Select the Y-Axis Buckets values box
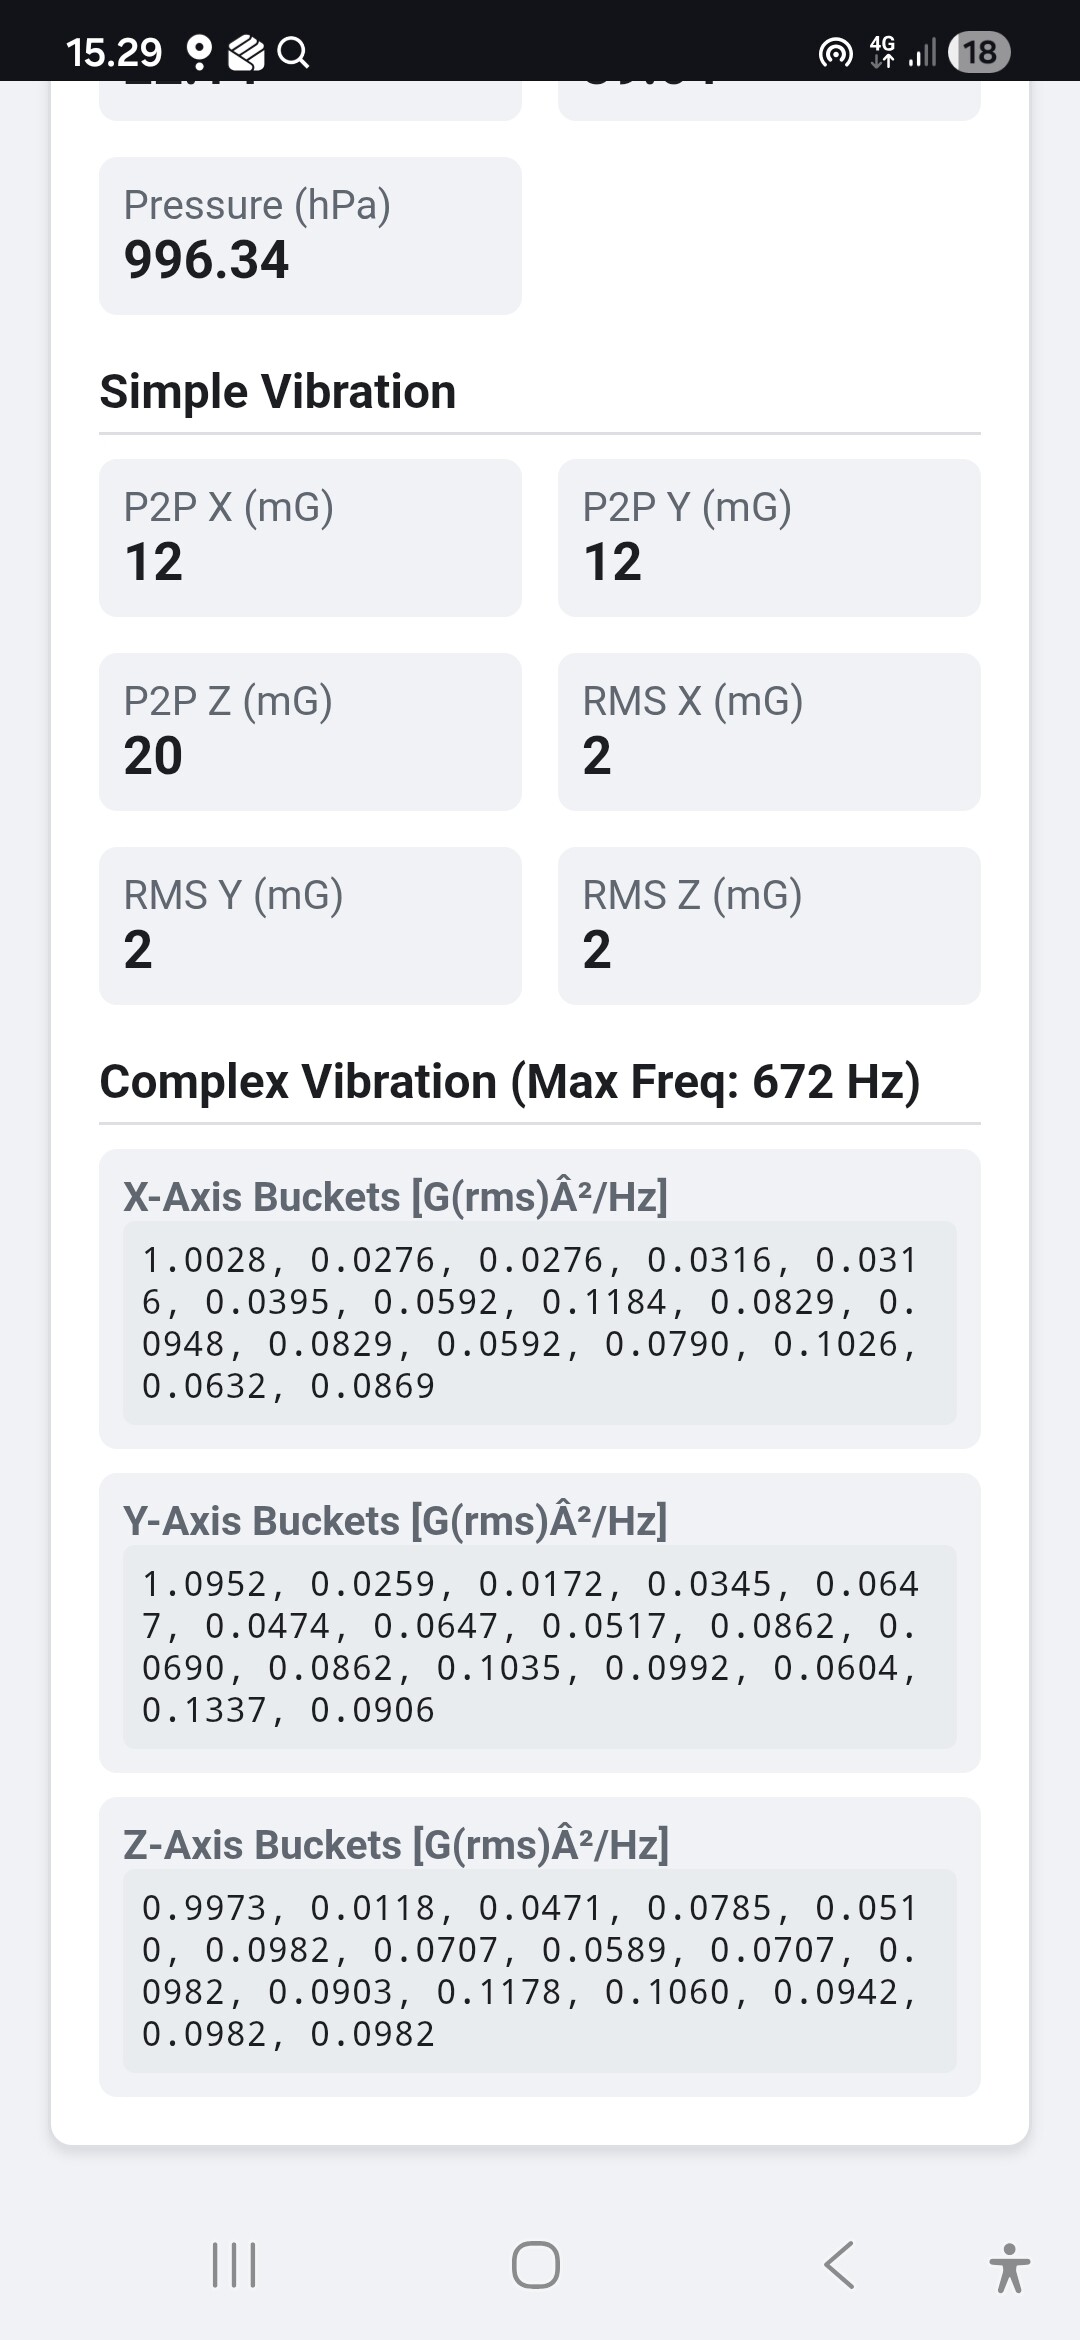1080x2340 pixels. [x=539, y=1647]
